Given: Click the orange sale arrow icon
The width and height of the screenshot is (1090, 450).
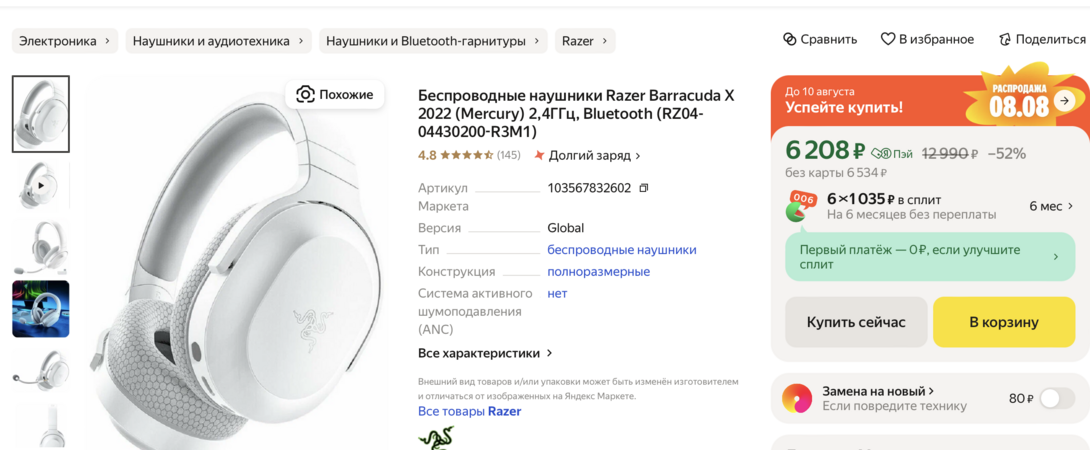Looking at the screenshot, I should pos(1064,100).
